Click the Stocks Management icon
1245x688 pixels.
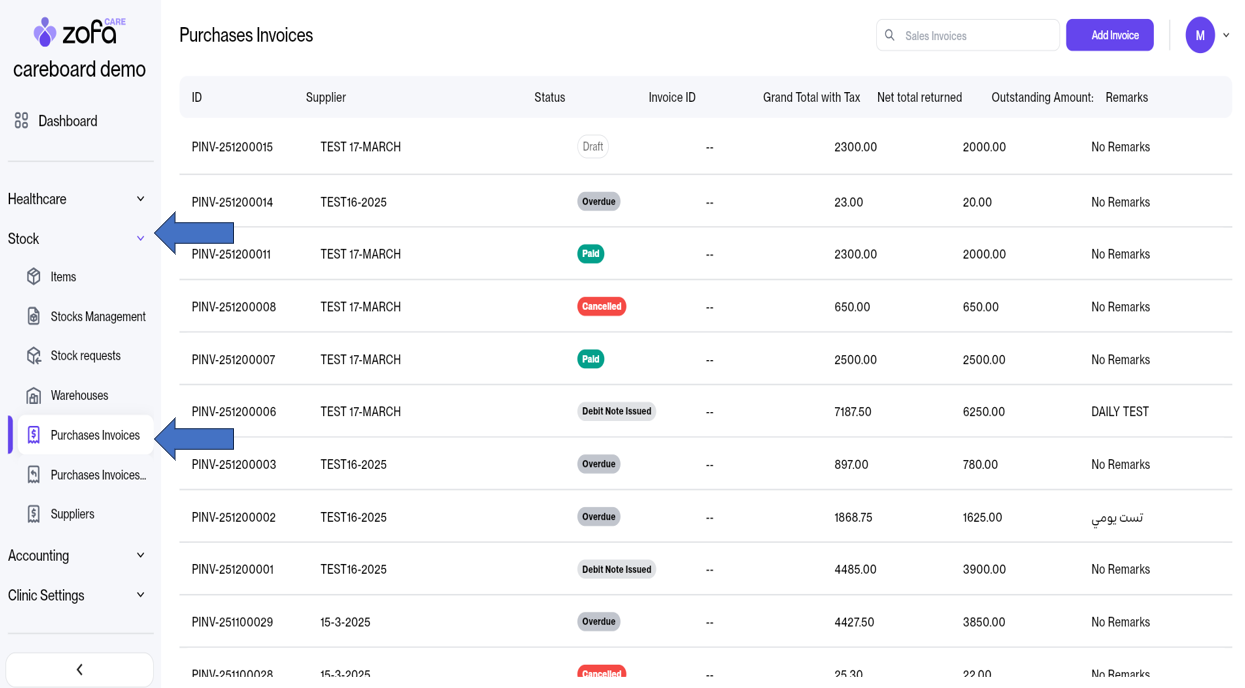[34, 316]
